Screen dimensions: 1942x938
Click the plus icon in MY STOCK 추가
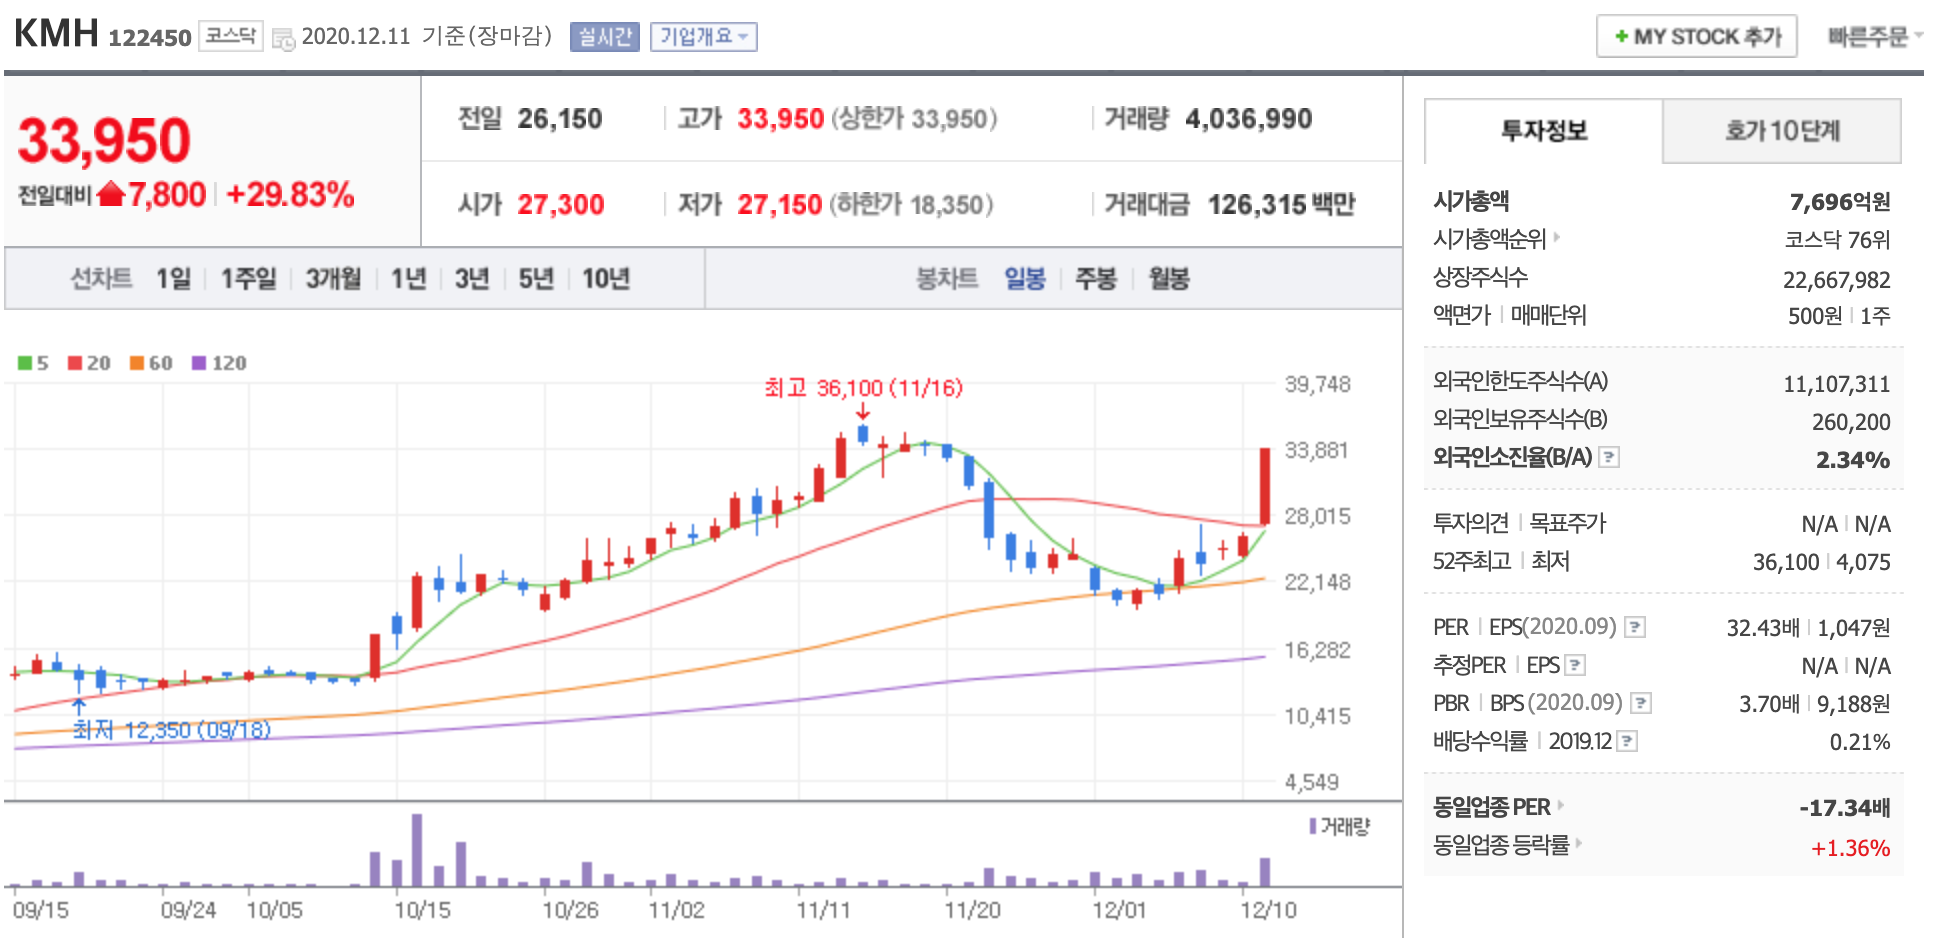pos(1621,37)
